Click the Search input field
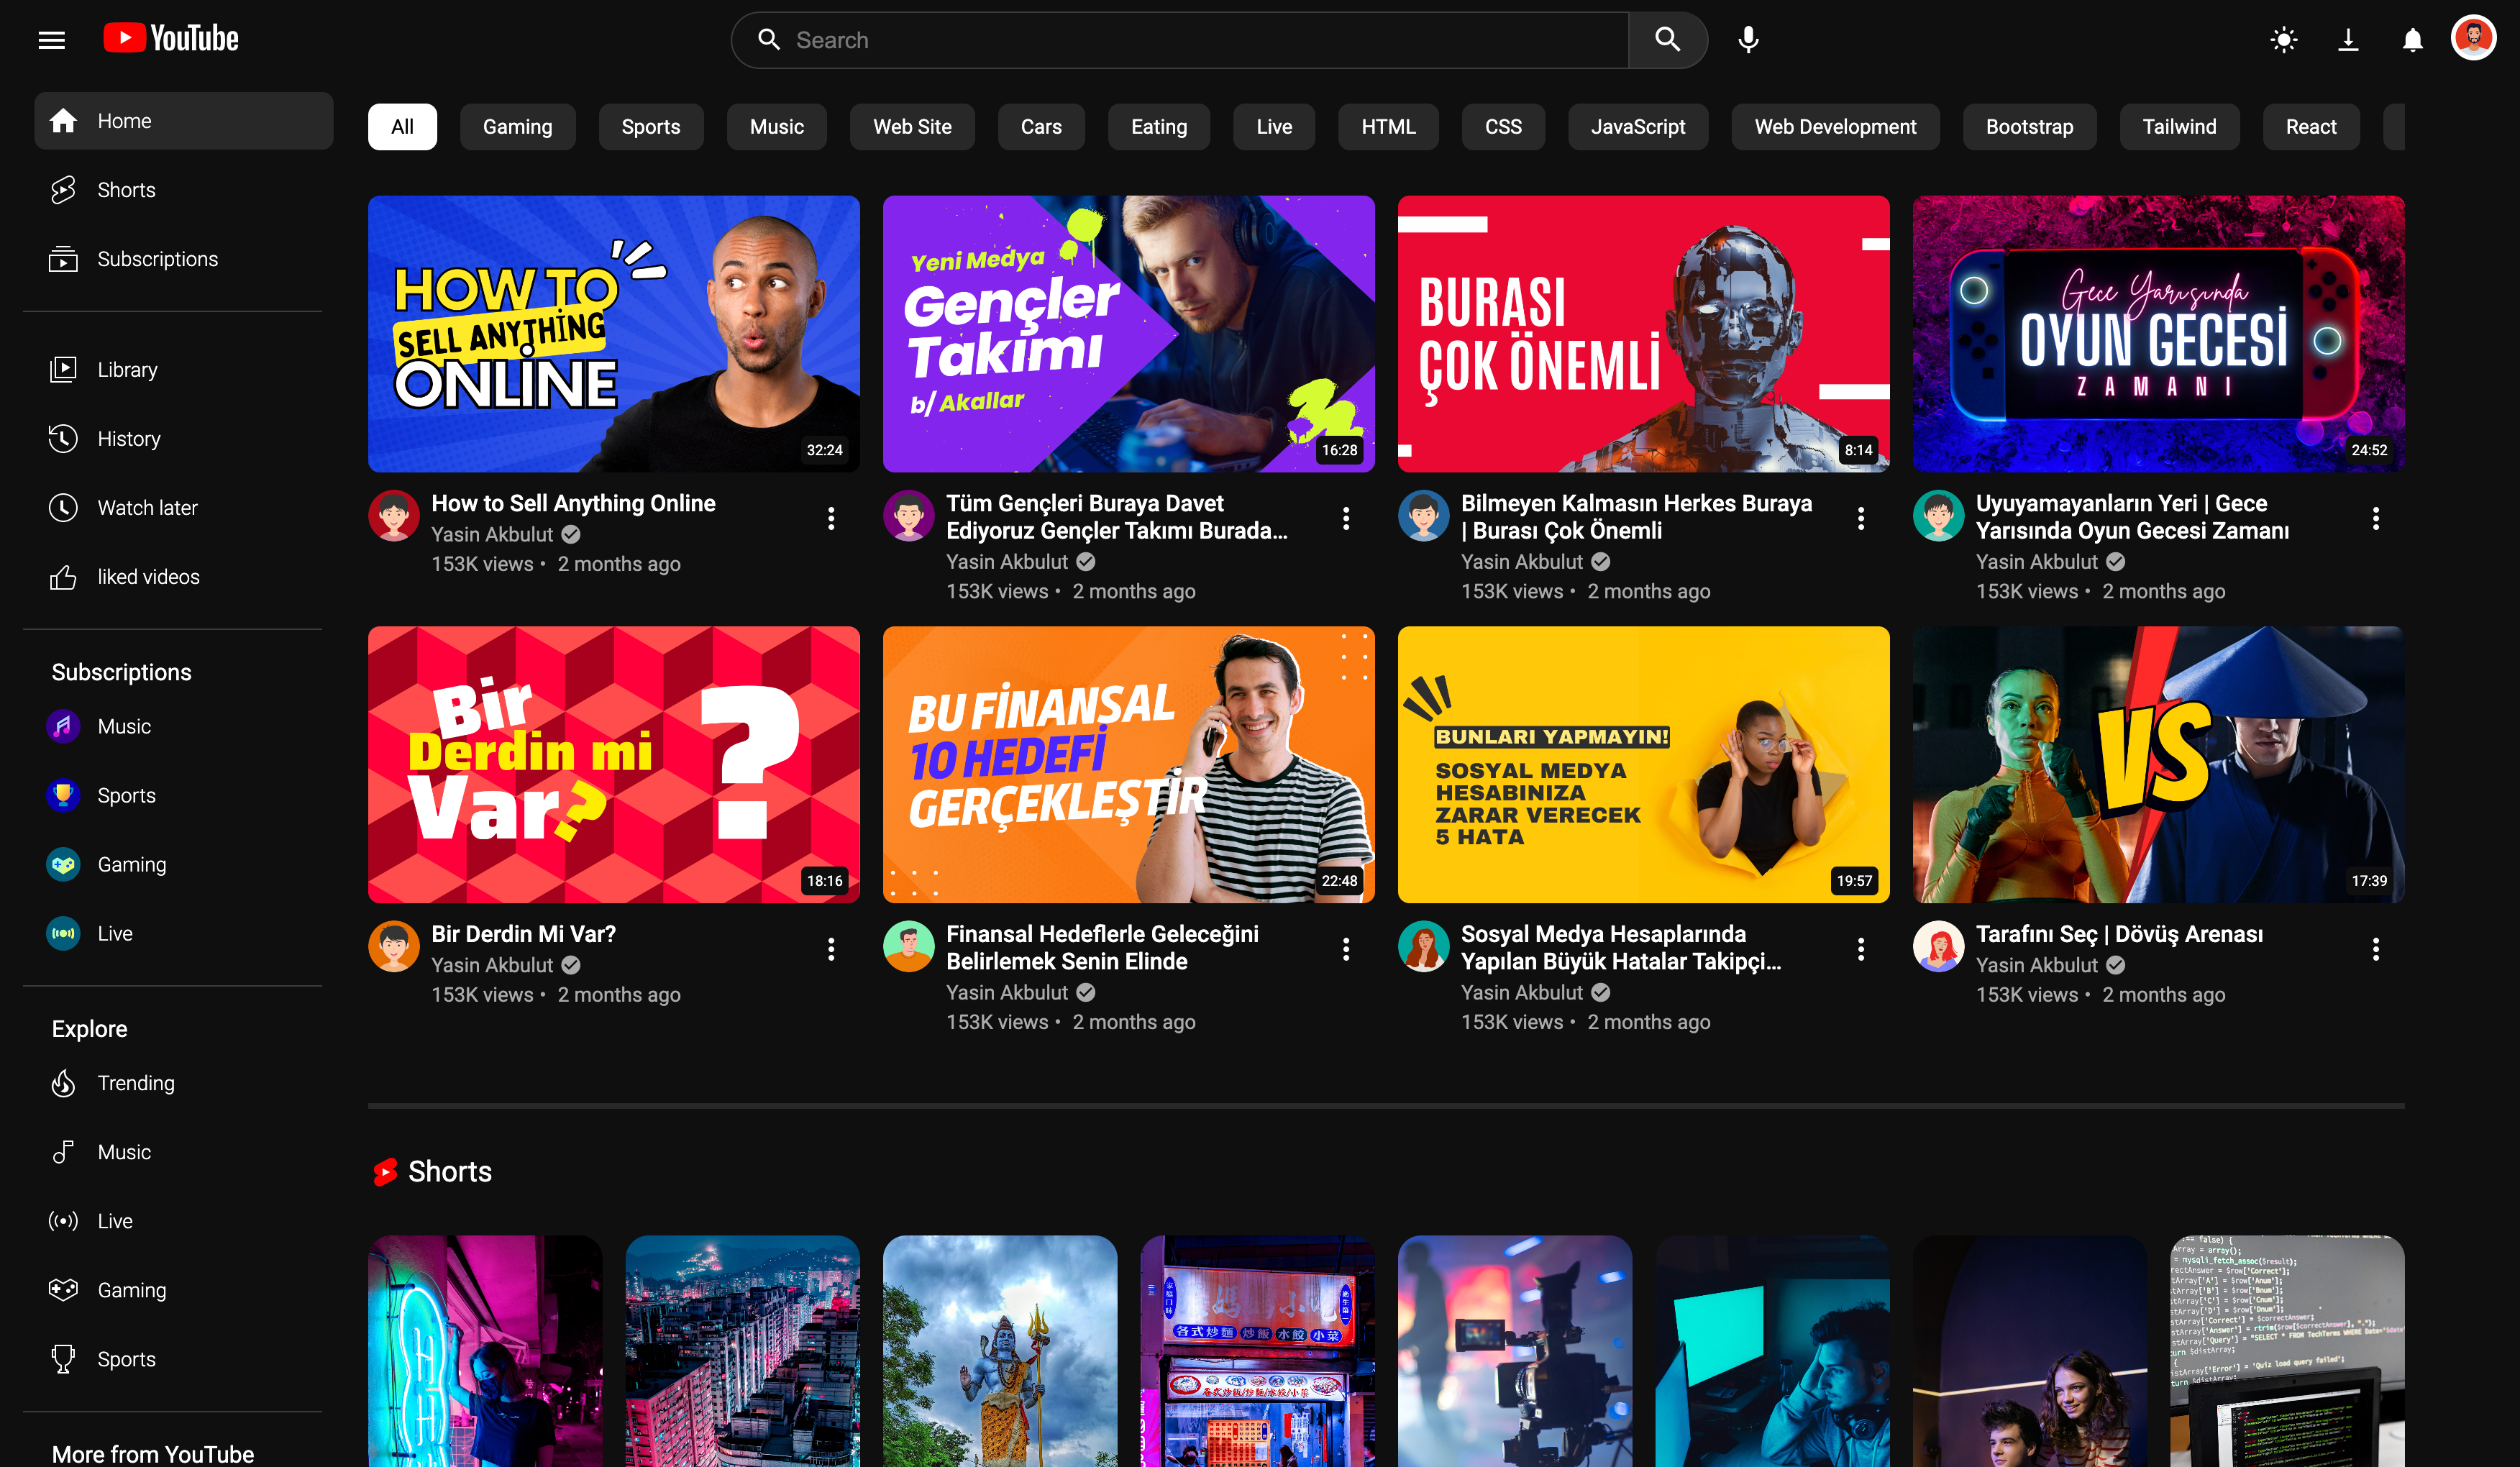This screenshot has height=1467, width=2520. (1180, 40)
